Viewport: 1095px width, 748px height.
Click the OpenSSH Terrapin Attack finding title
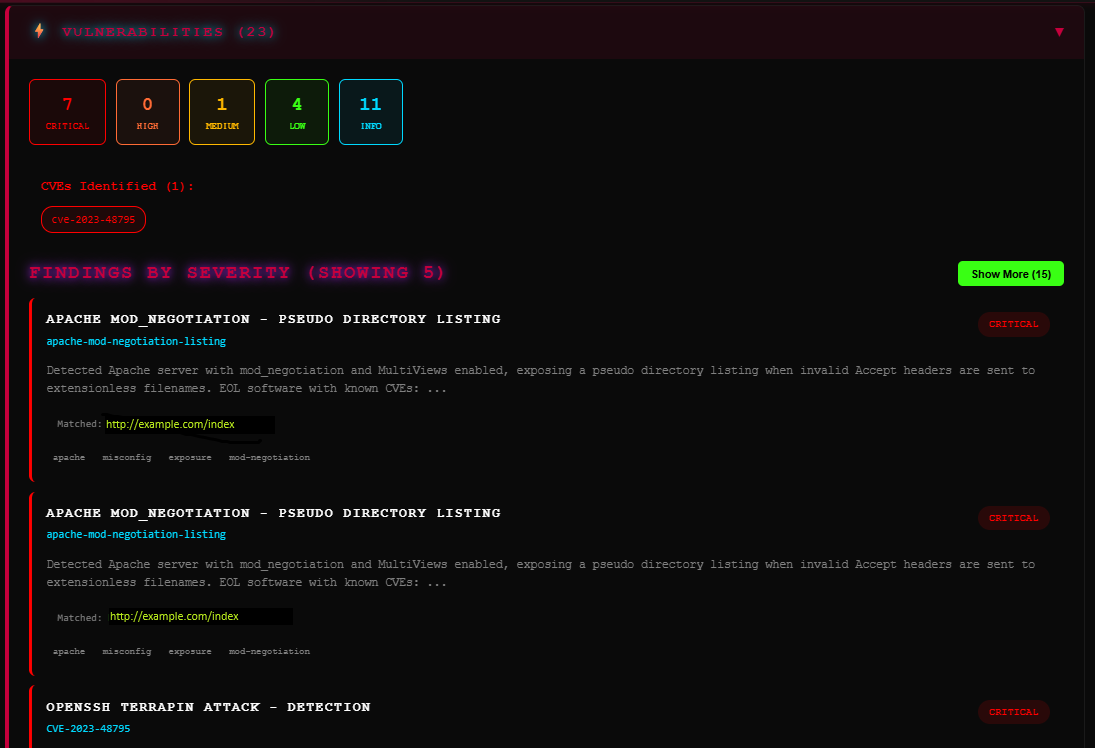click(208, 707)
